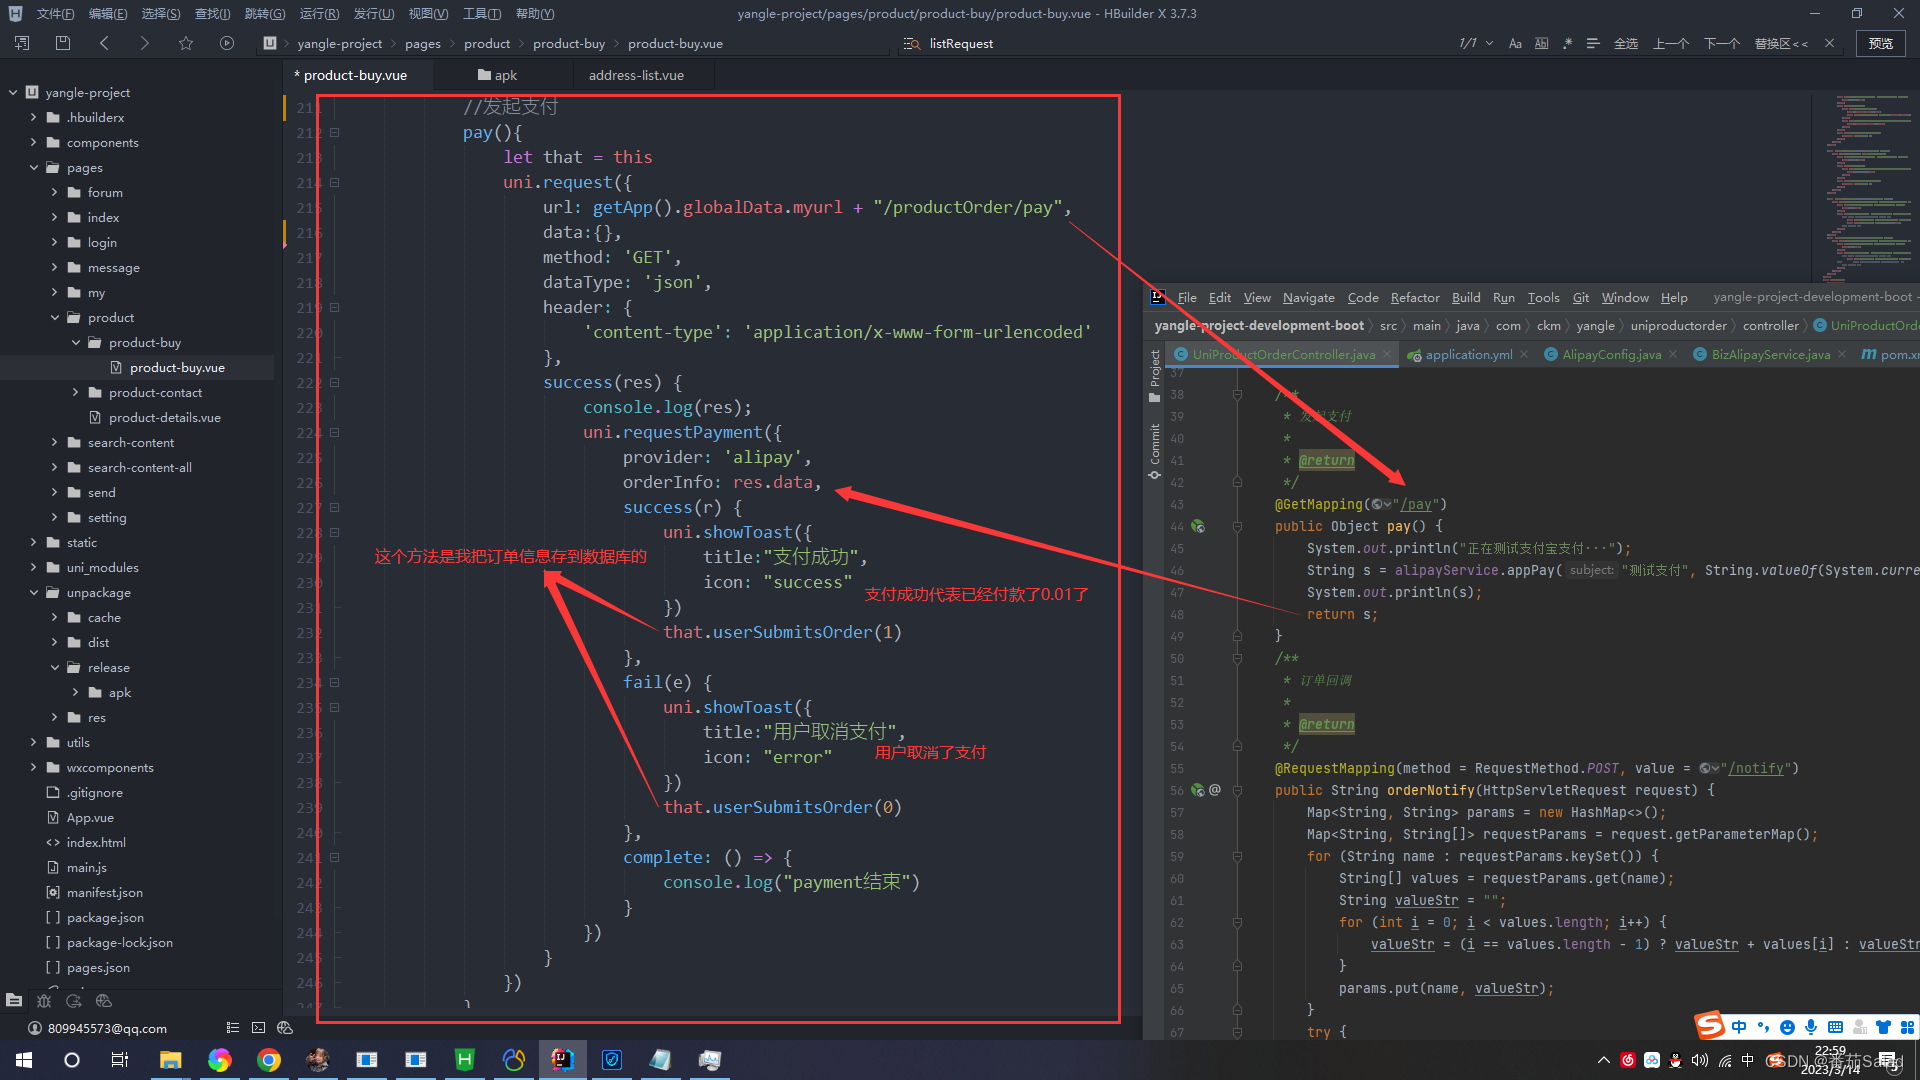Expand the product-contact folder
This screenshot has height=1080, width=1920.
pos(76,392)
